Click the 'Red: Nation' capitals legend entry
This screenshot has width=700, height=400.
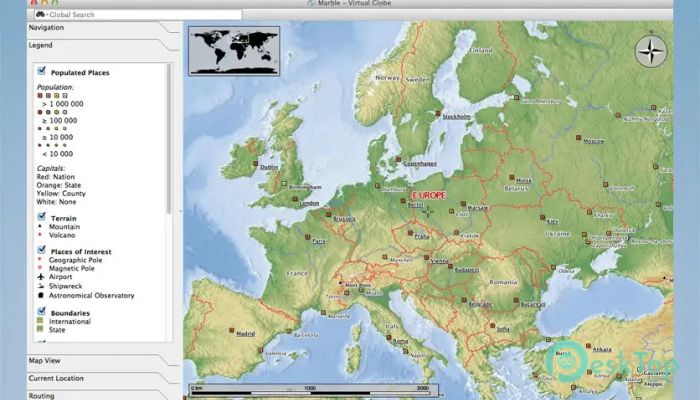[x=56, y=177]
